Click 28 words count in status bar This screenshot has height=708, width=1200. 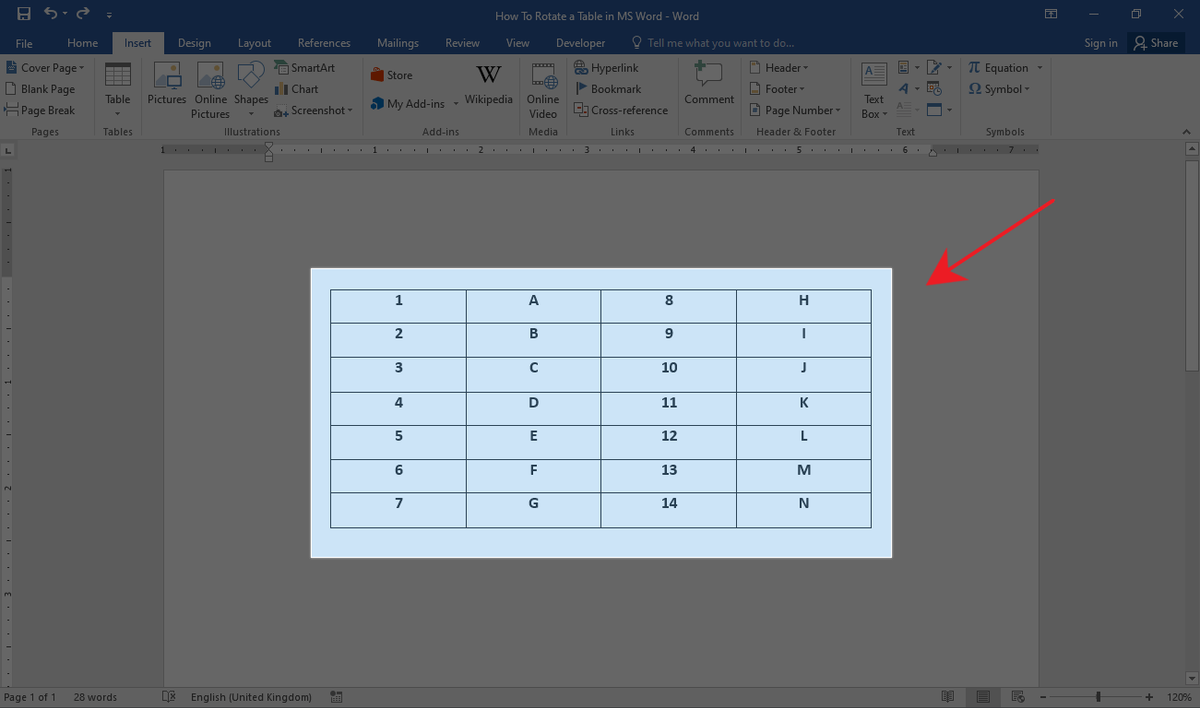[95, 697]
